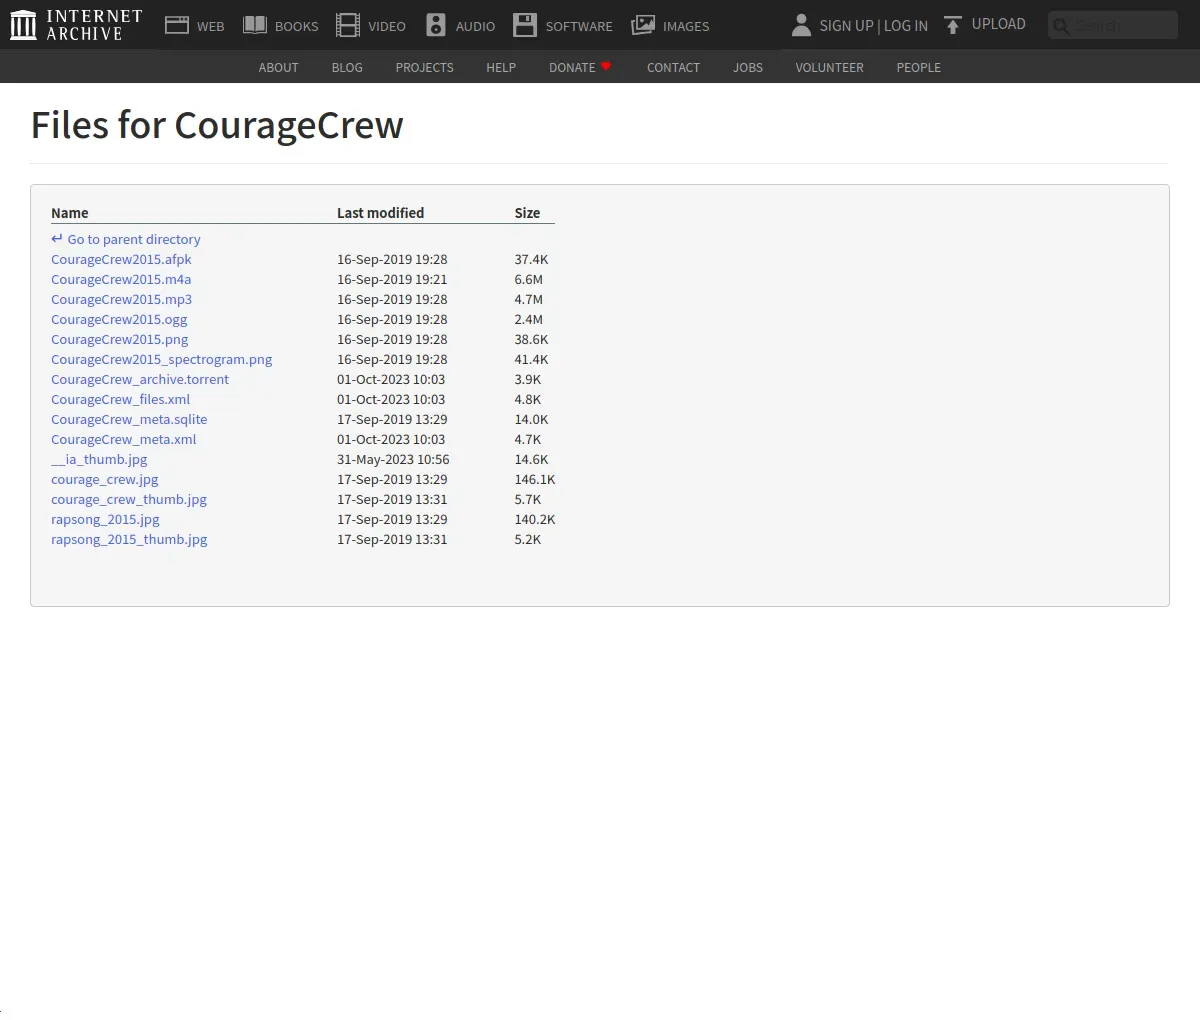This screenshot has height=1020, width=1200.
Task: Click the 6.6M size value
Action: 529,280
